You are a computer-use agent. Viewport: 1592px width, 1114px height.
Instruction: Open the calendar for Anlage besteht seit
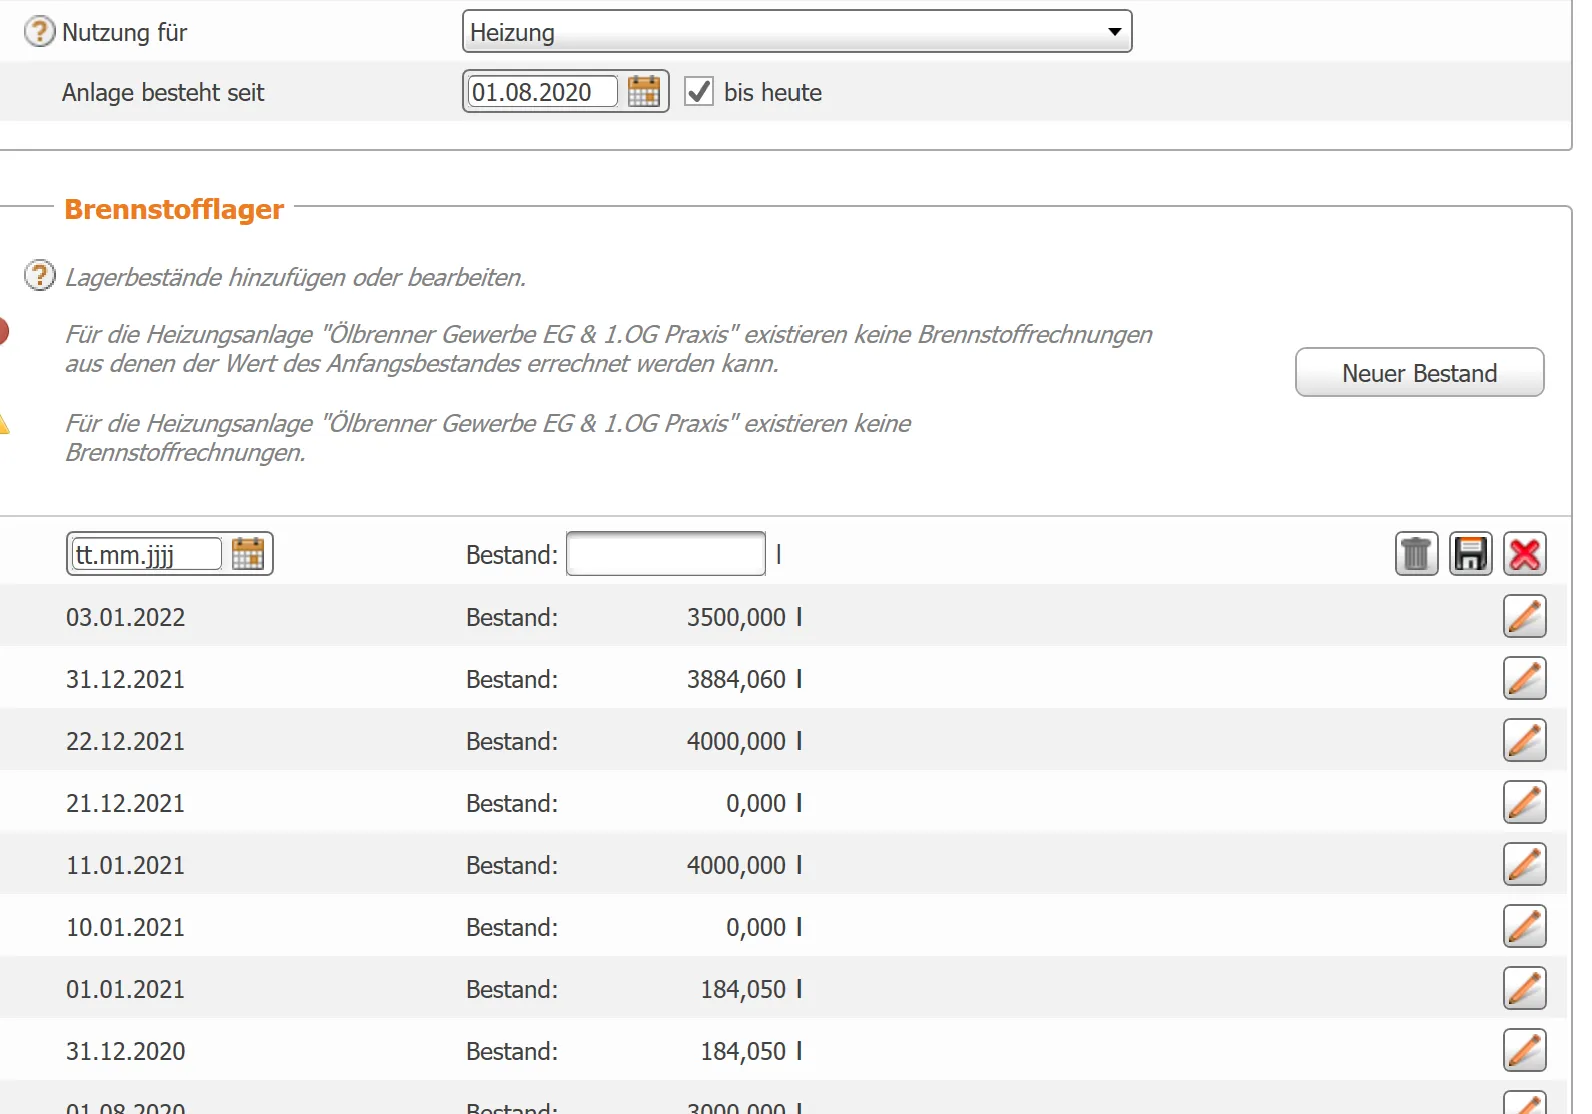coord(643,92)
